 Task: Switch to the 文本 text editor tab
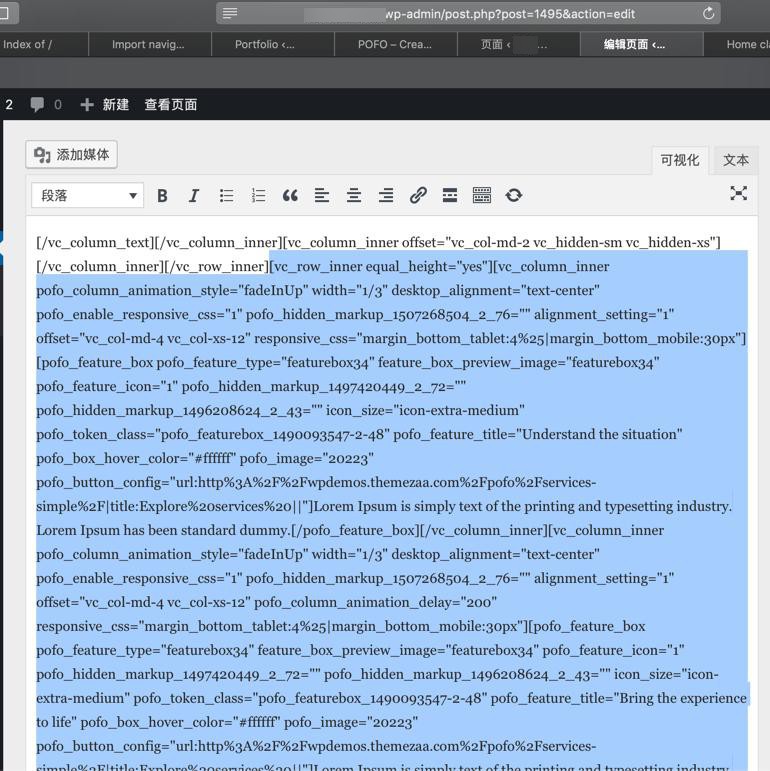click(736, 160)
